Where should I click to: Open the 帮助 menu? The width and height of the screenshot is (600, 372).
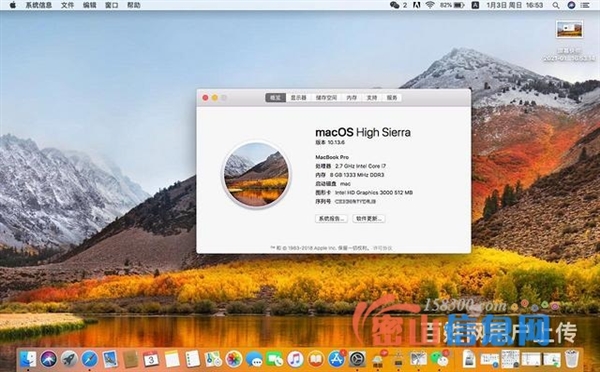click(x=134, y=5)
